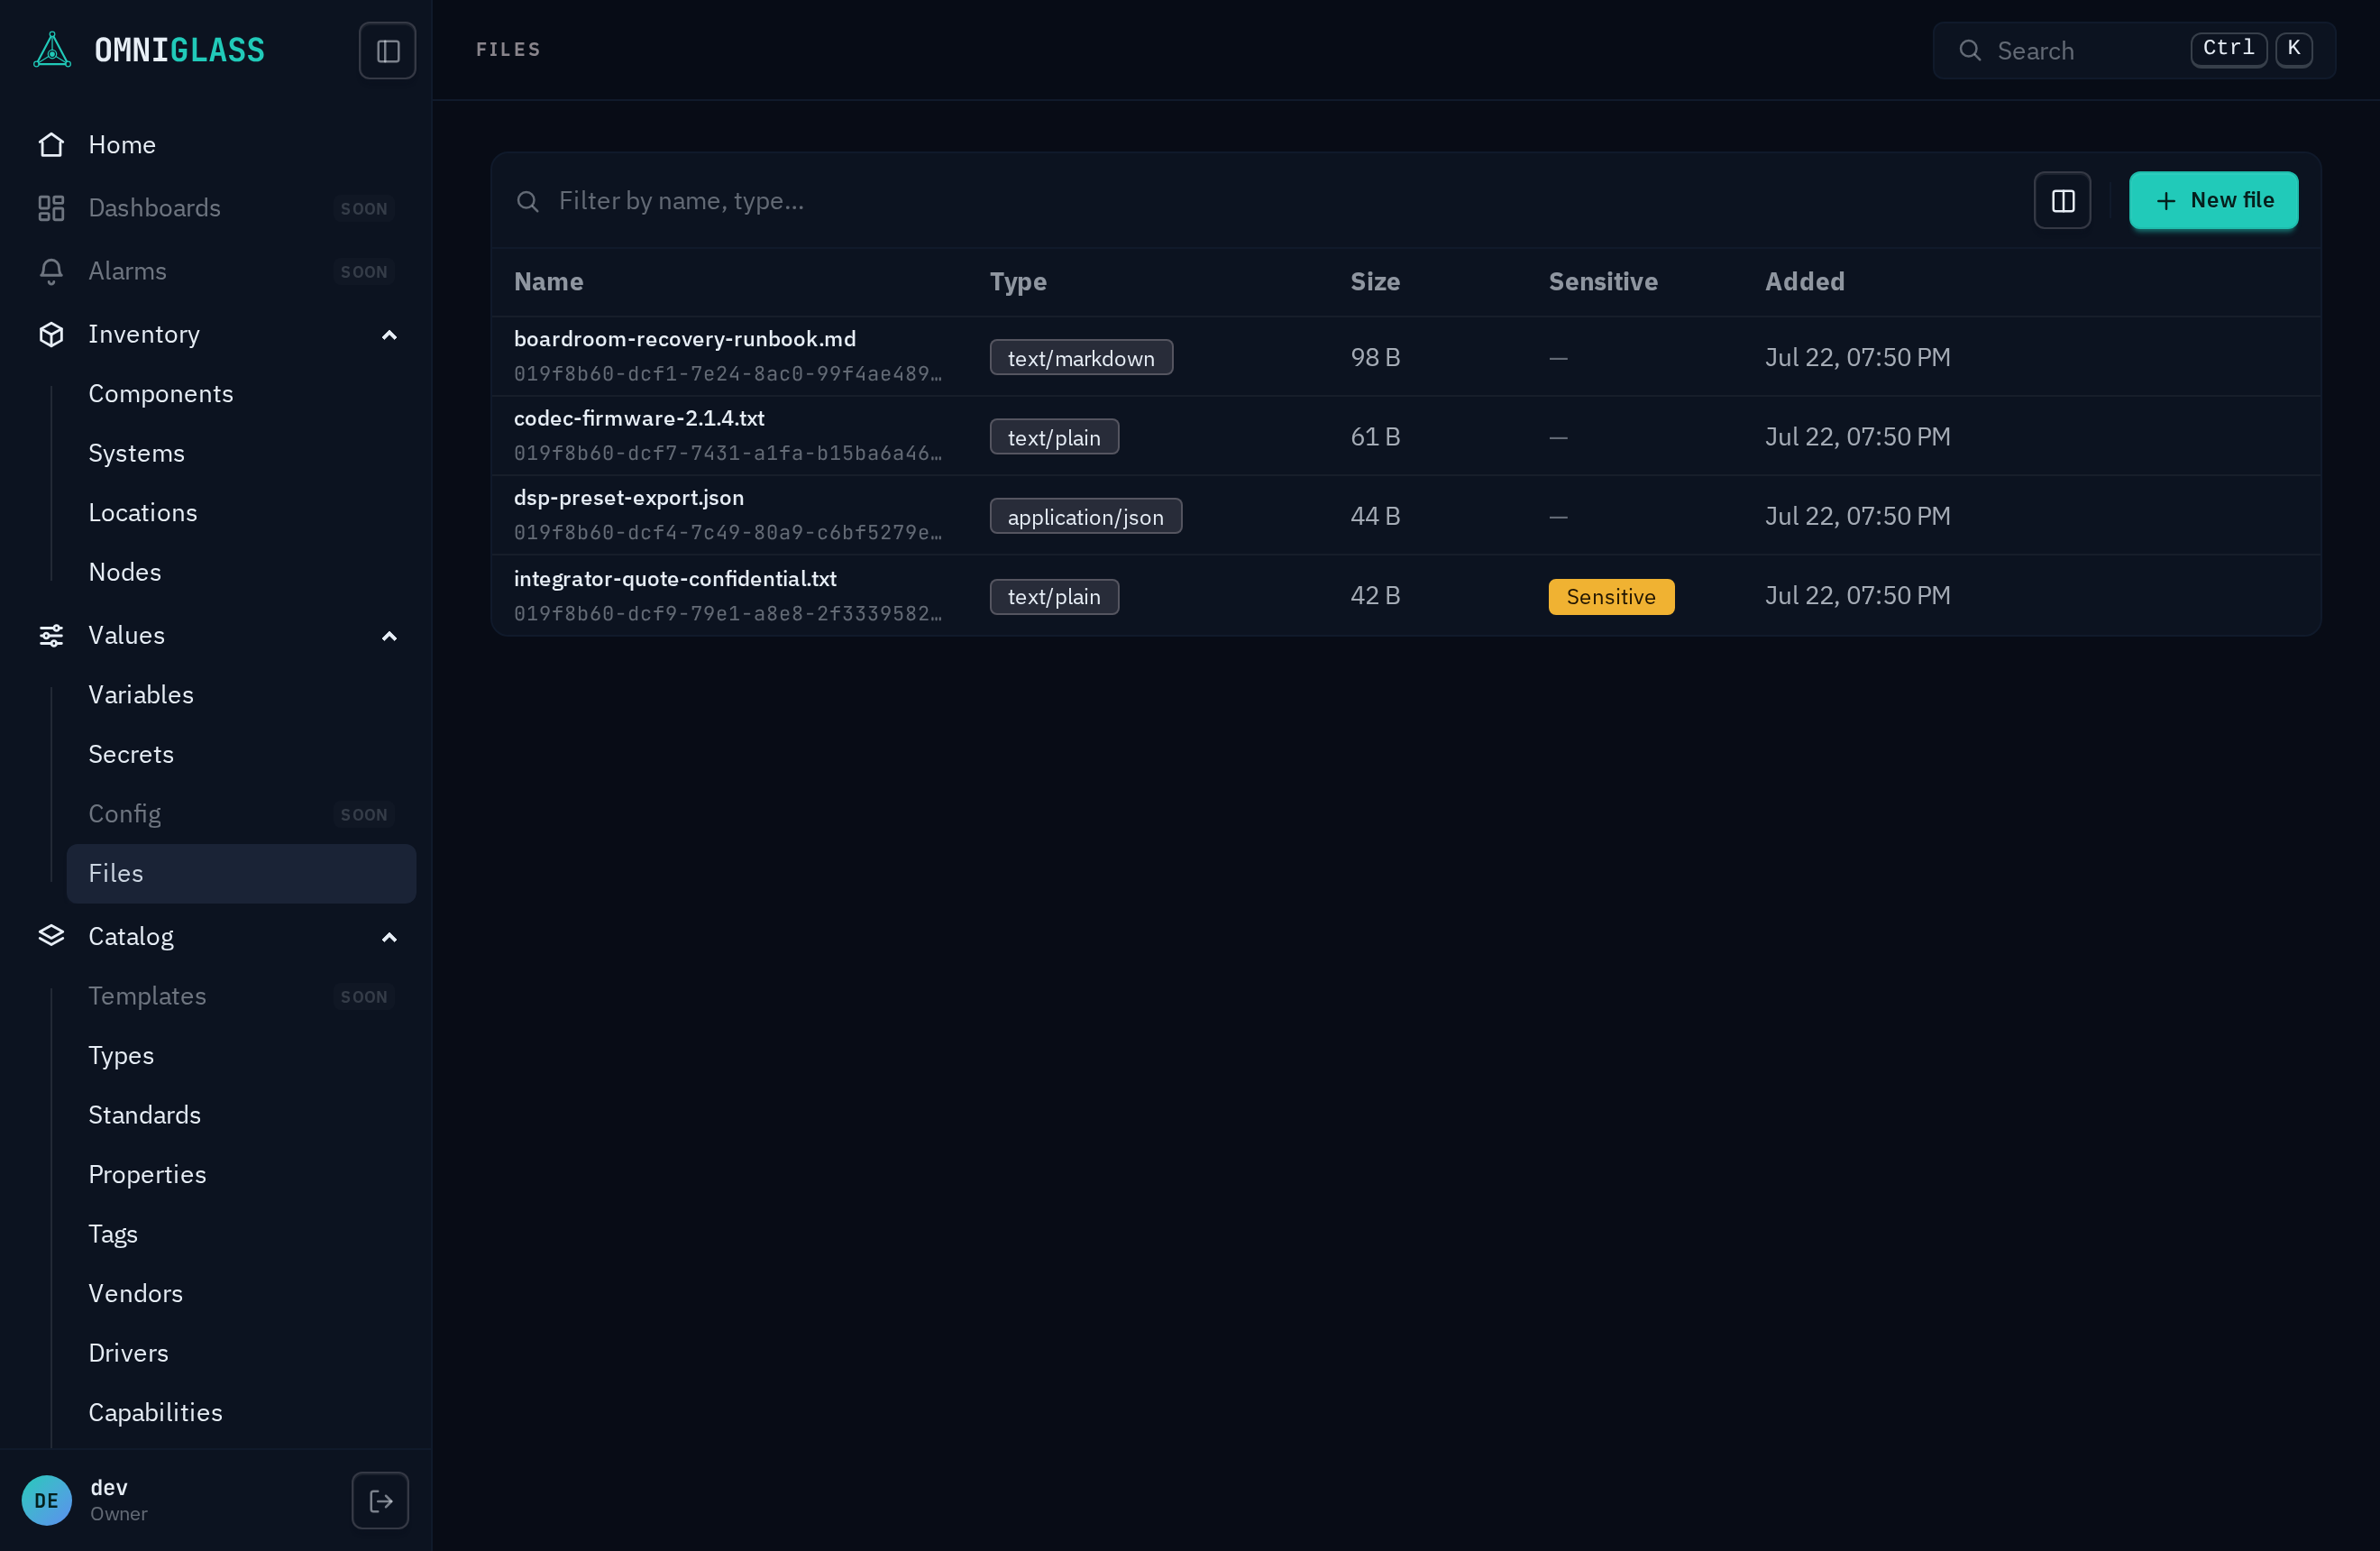This screenshot has width=2380, height=1551.
Task: Sort by the Type column header
Action: point(1018,282)
